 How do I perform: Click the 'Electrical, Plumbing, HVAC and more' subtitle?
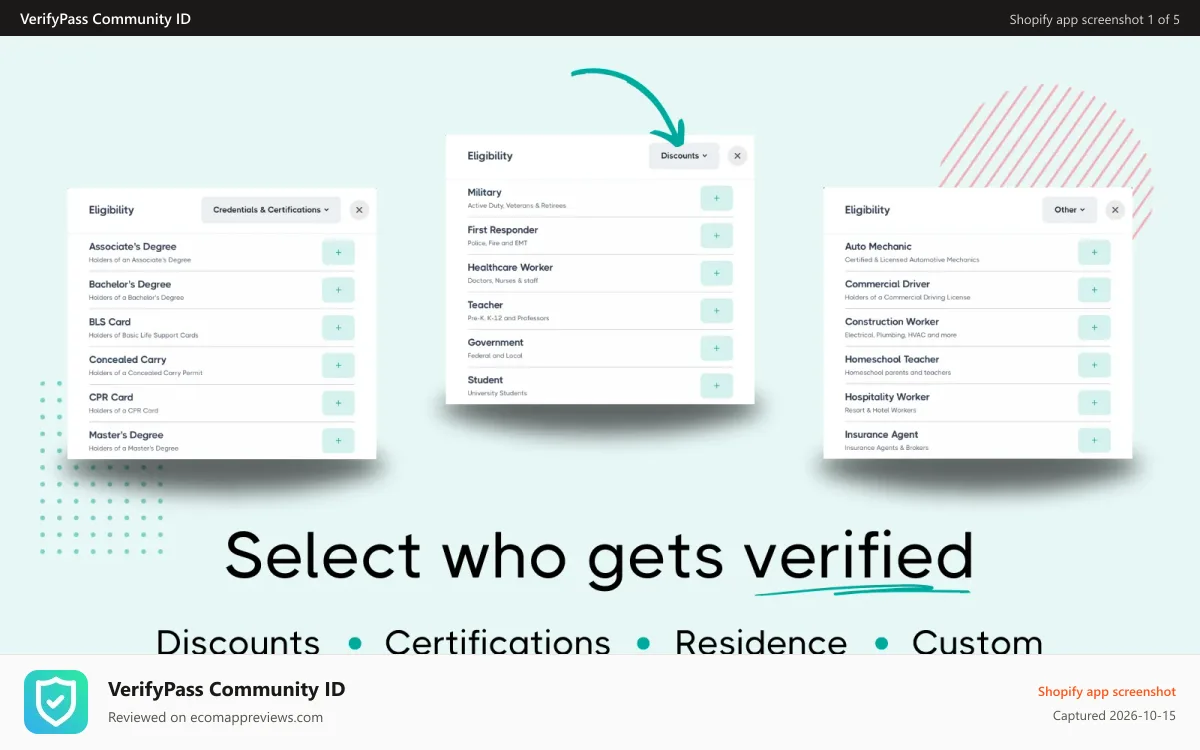pyautogui.click(x=900, y=335)
